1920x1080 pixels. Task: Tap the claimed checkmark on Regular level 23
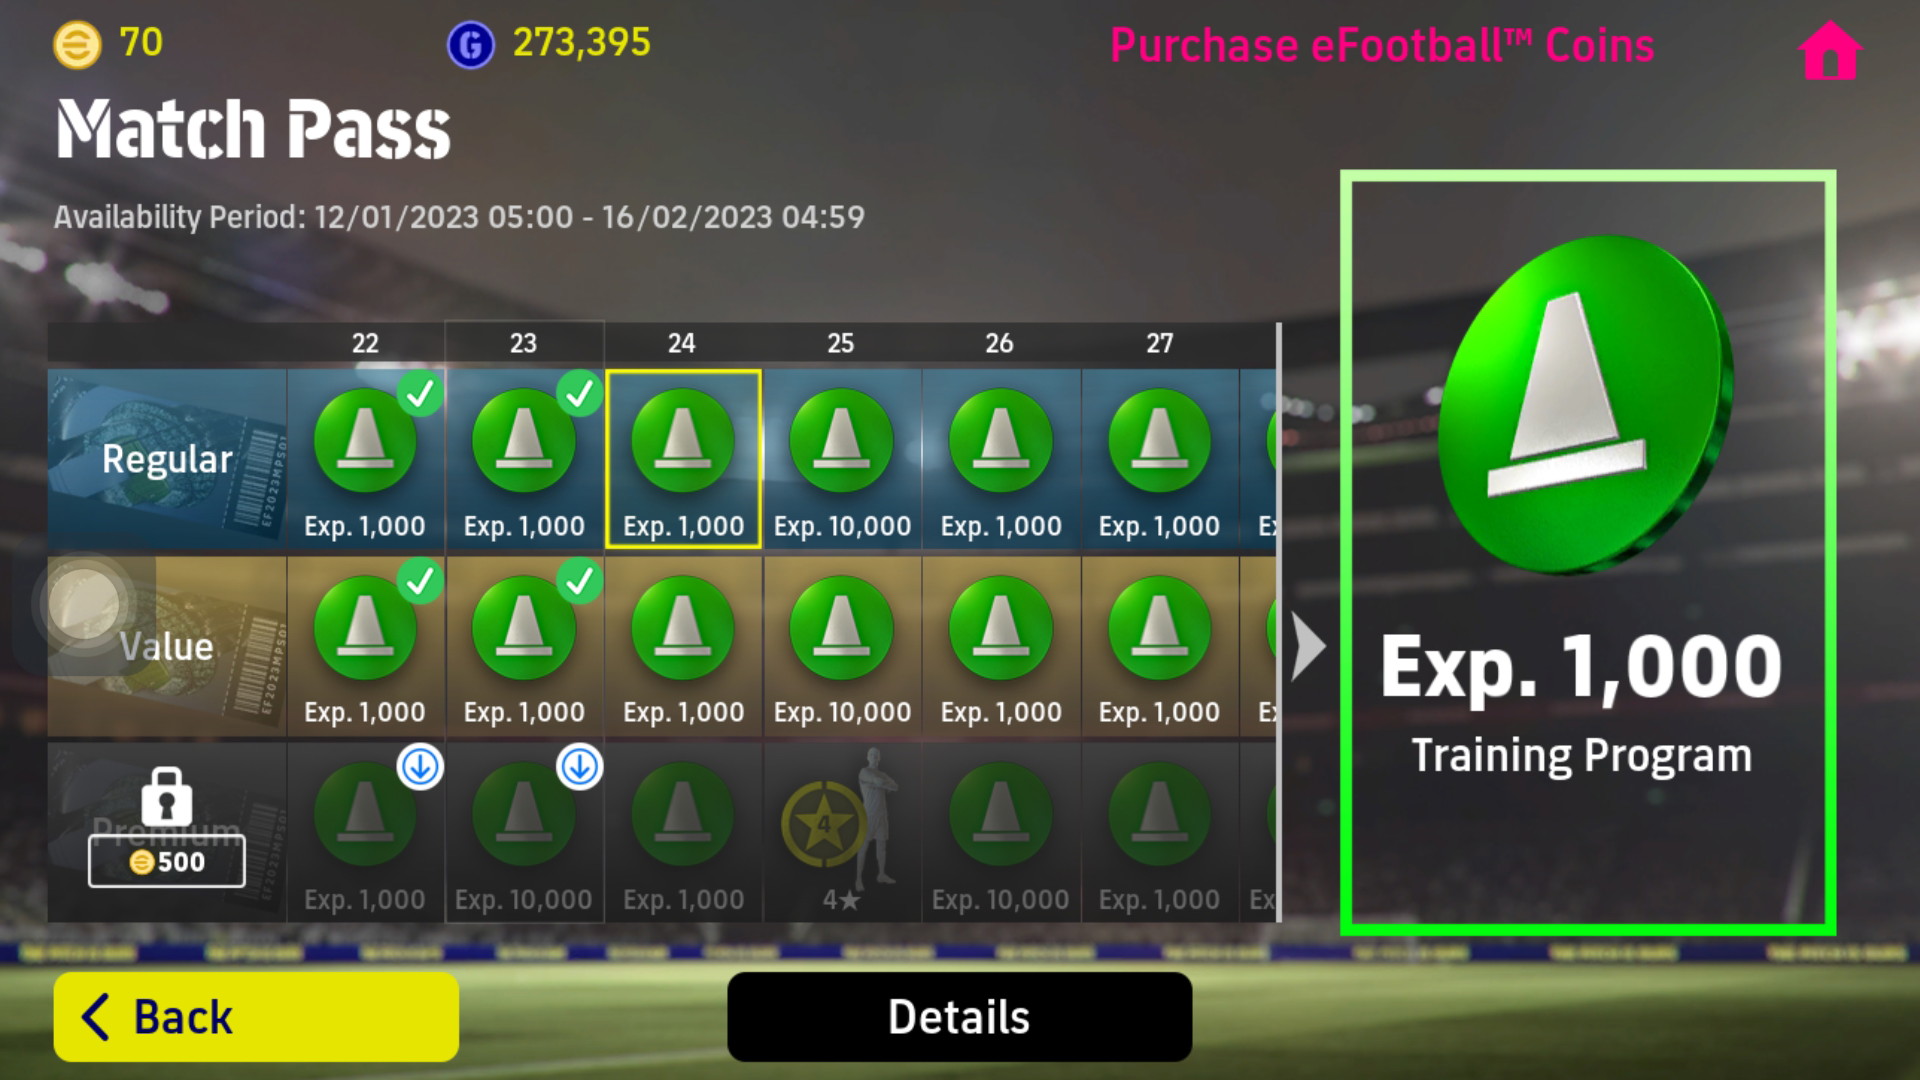(x=580, y=393)
